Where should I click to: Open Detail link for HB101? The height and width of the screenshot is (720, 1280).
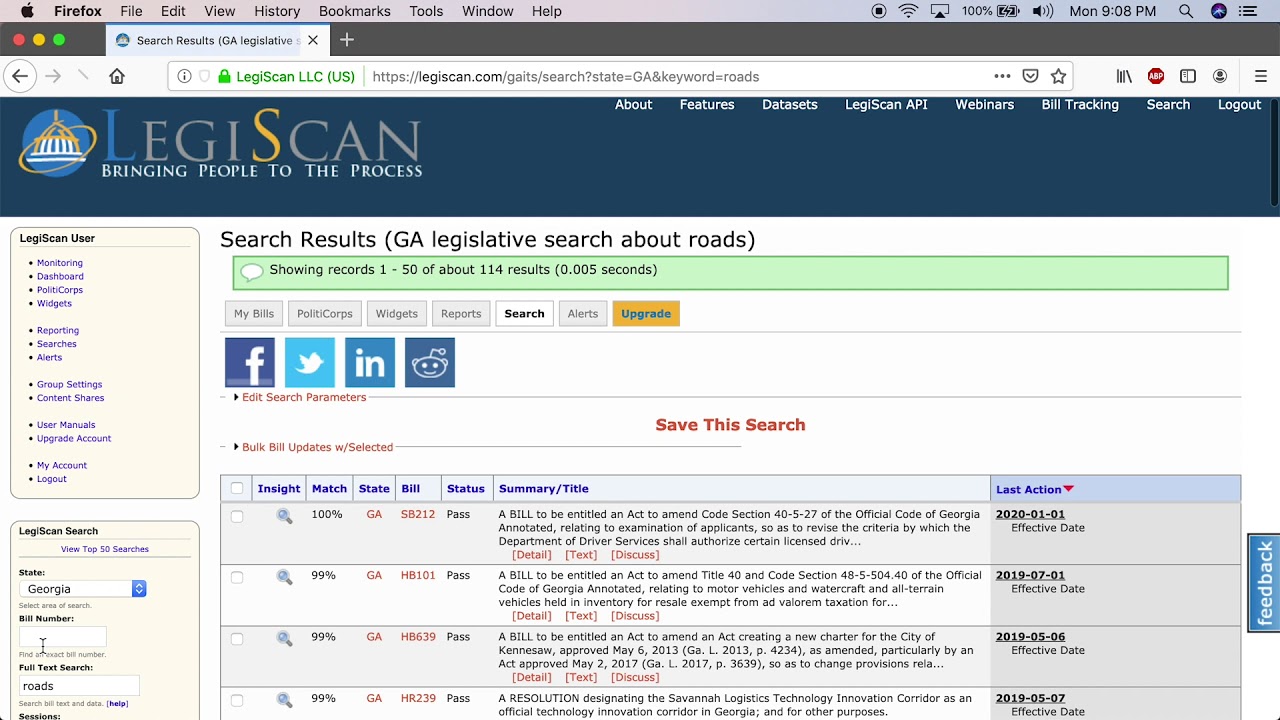point(532,616)
